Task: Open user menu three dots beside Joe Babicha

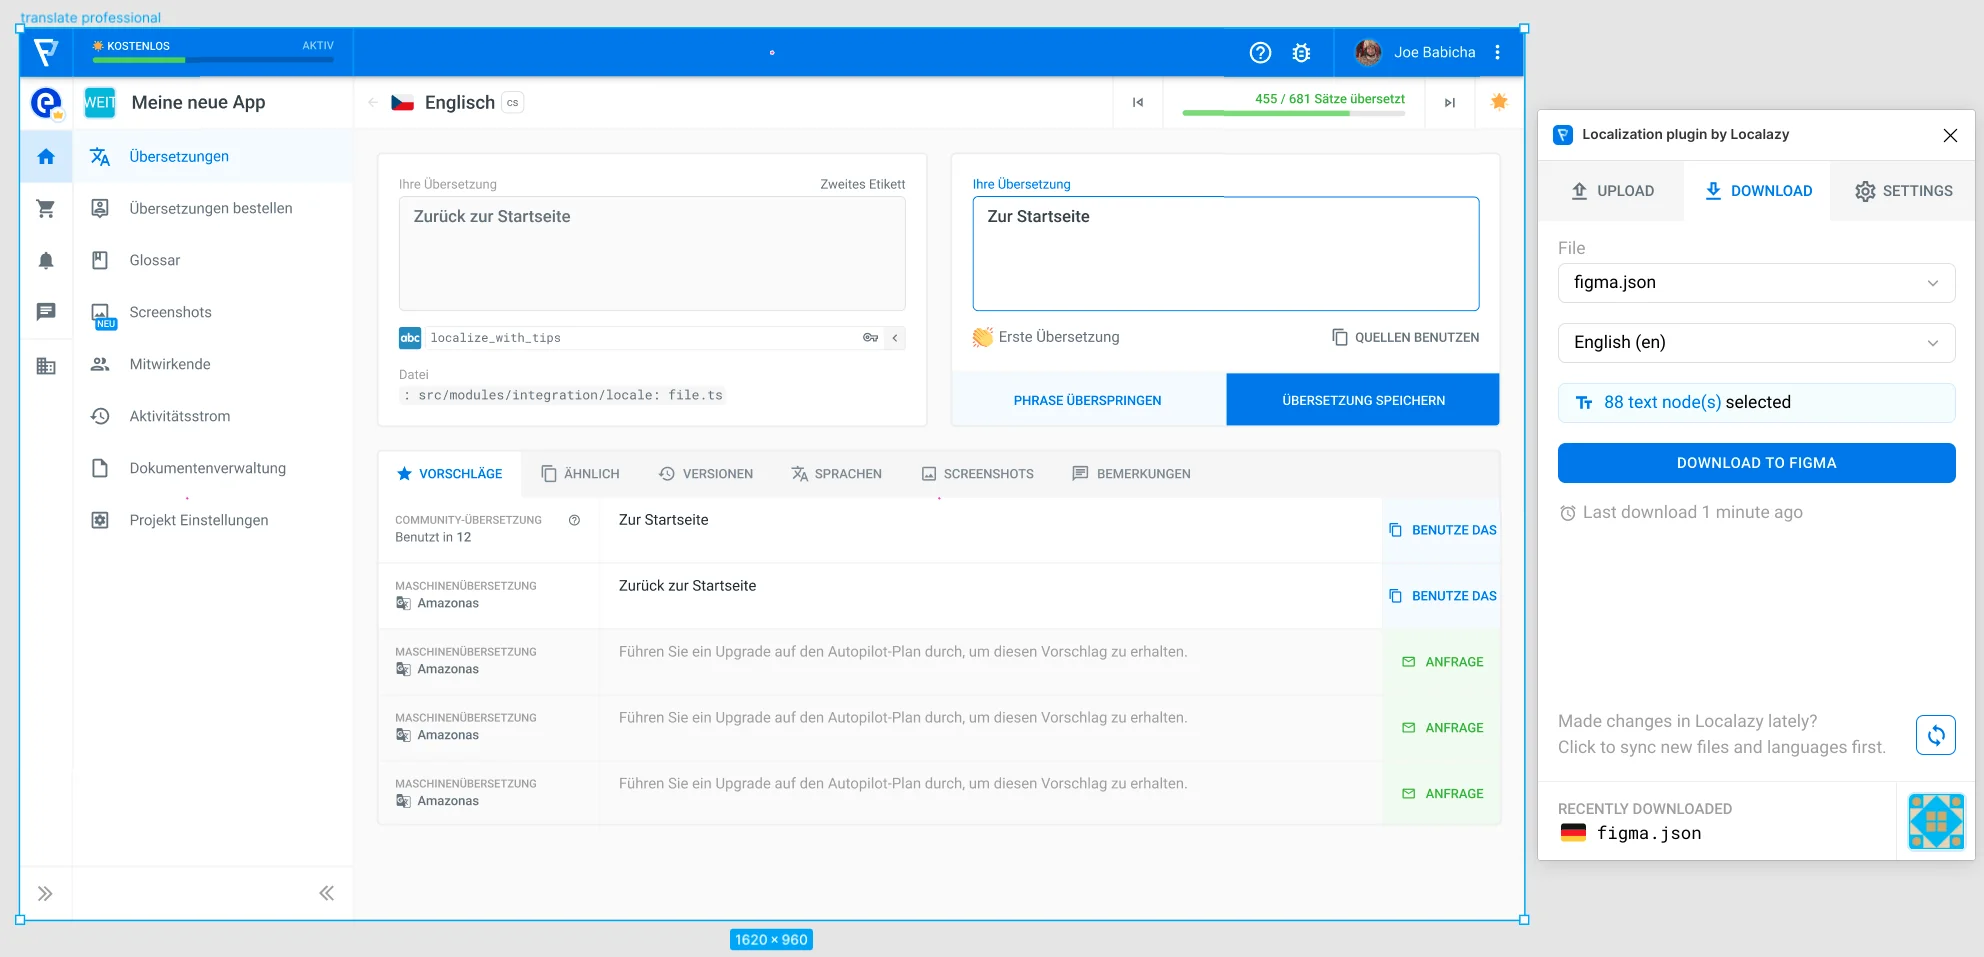Action: [x=1497, y=53]
